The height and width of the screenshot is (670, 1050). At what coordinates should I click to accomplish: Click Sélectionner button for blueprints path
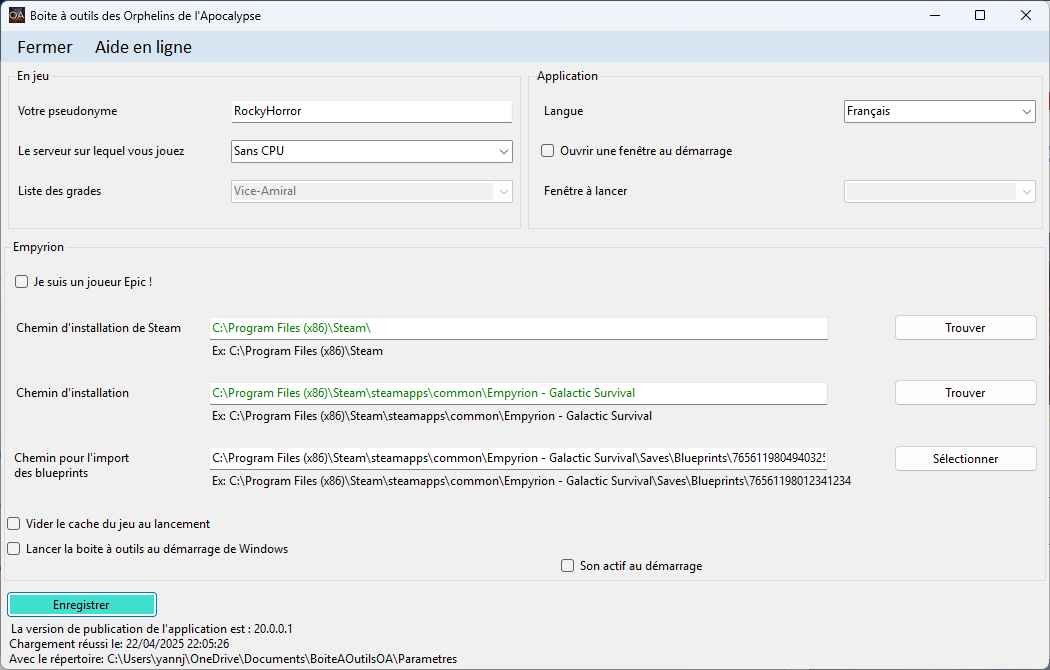coord(965,459)
